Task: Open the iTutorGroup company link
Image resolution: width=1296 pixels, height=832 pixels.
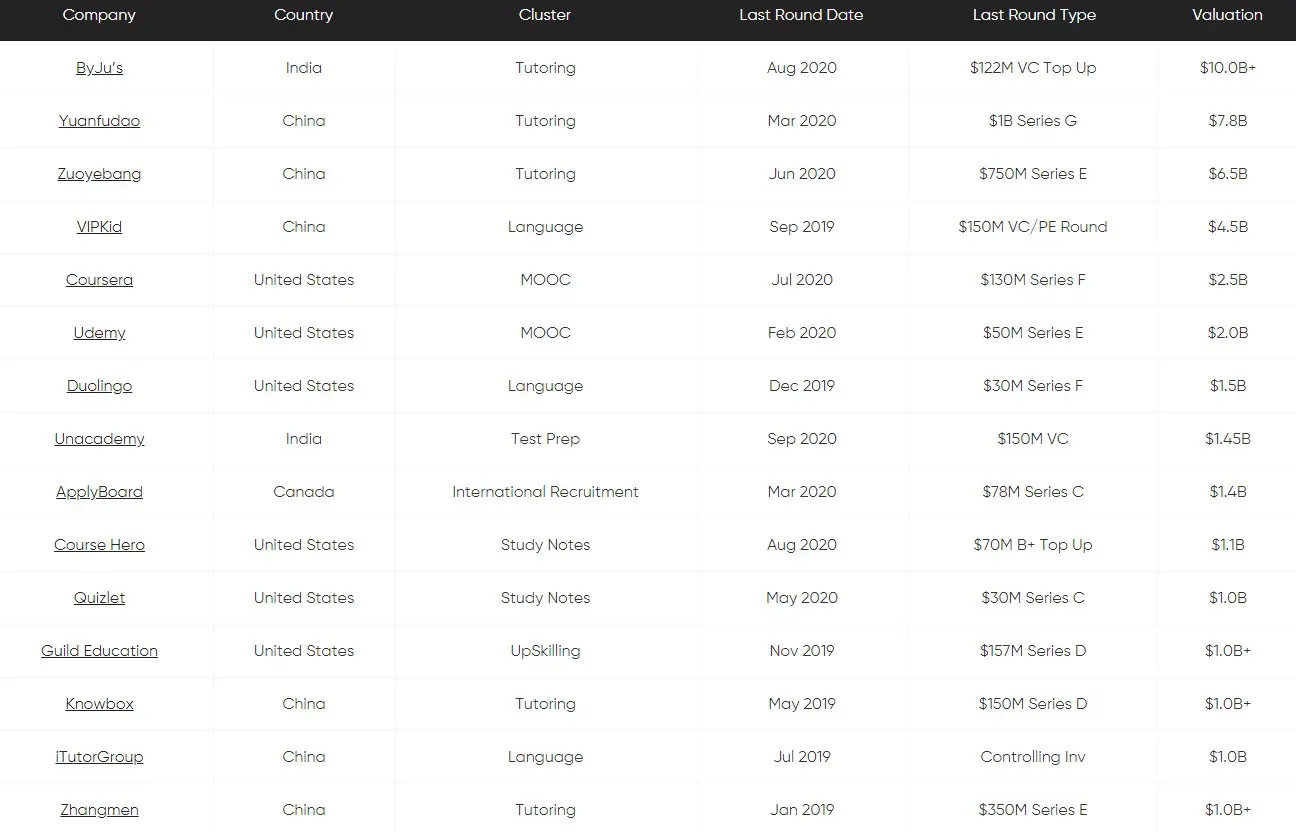Action: [x=99, y=757]
